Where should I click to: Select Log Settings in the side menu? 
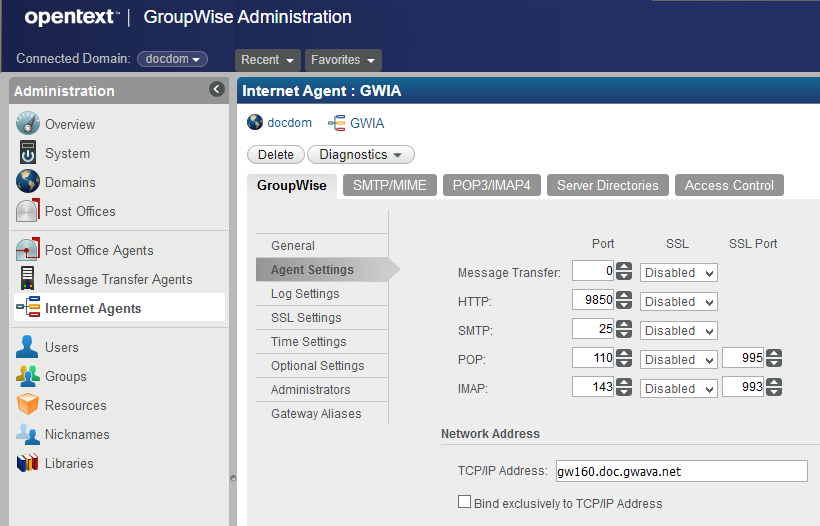click(305, 294)
